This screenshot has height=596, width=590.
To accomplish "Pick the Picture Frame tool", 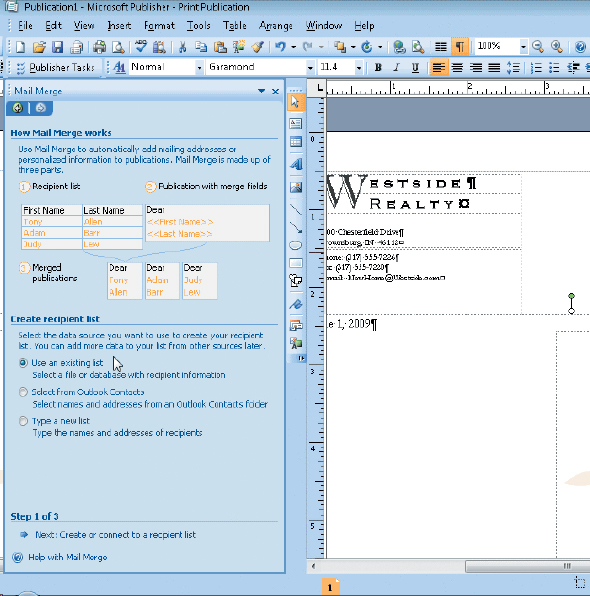I will [x=296, y=187].
